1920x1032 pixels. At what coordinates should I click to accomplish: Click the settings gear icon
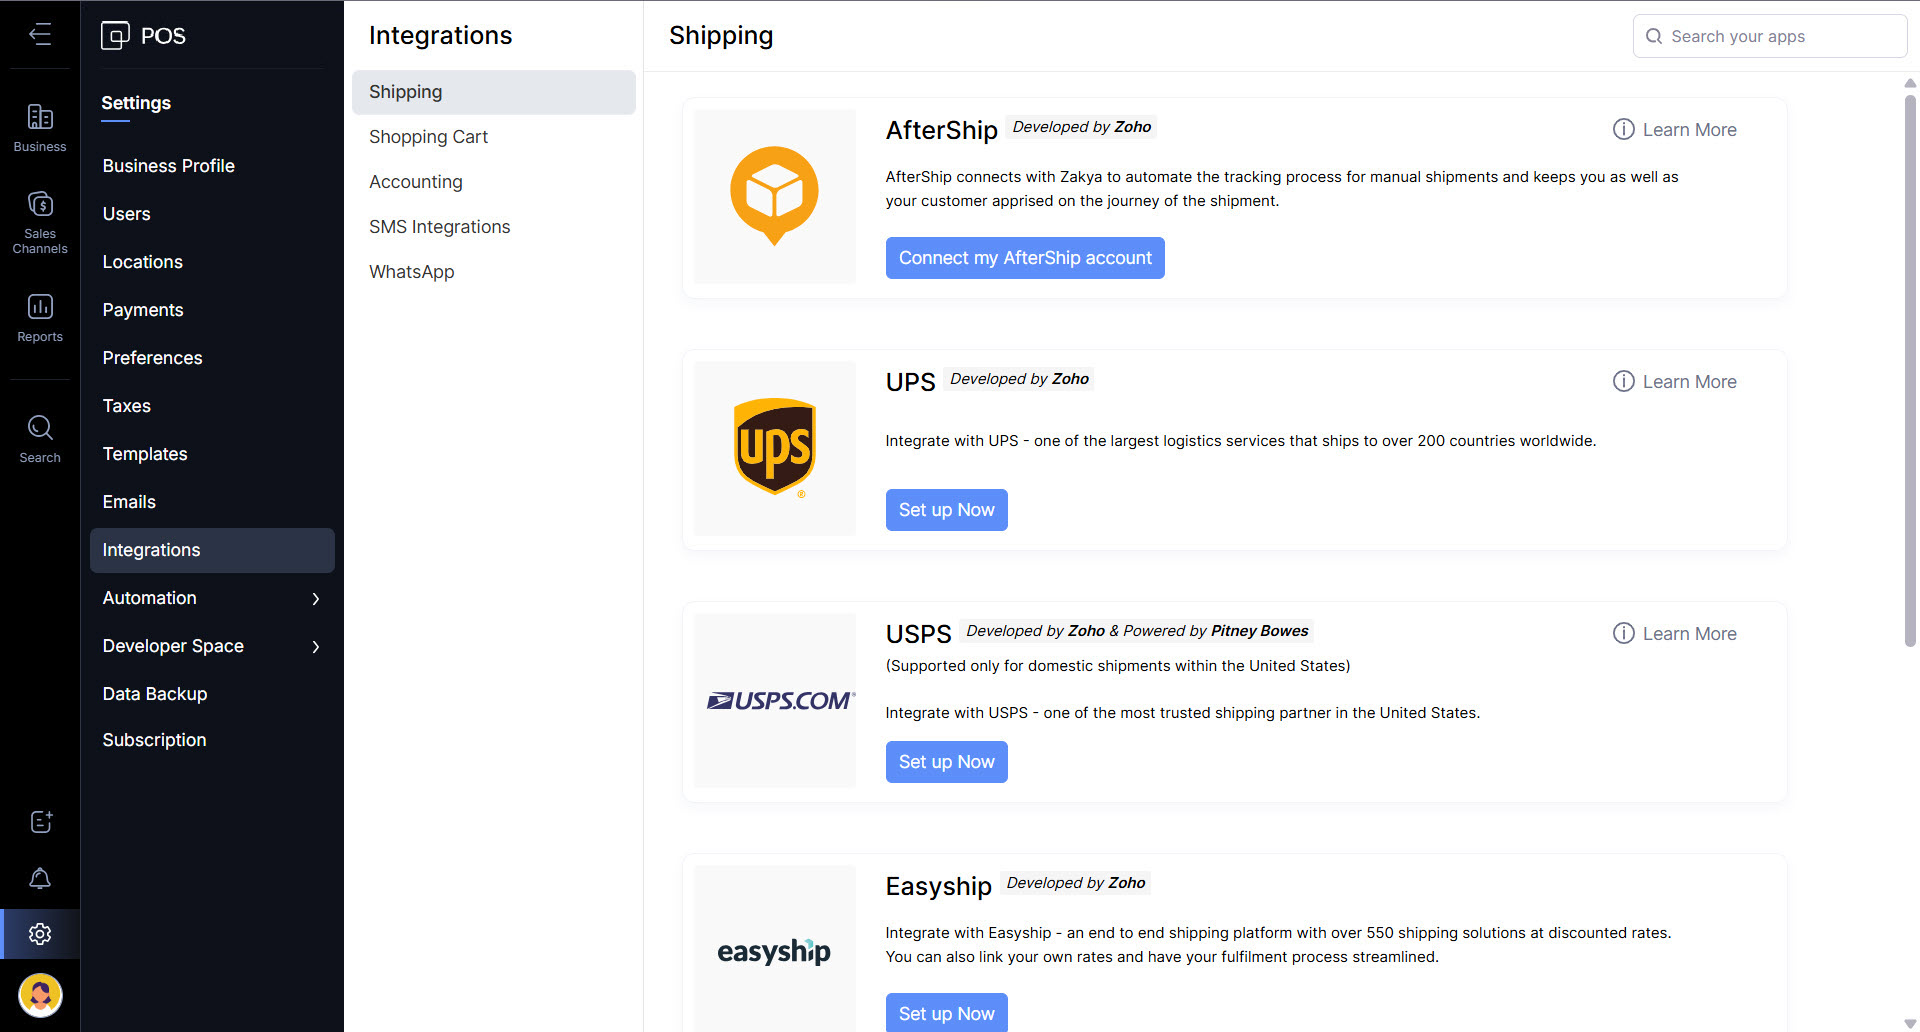pos(40,934)
